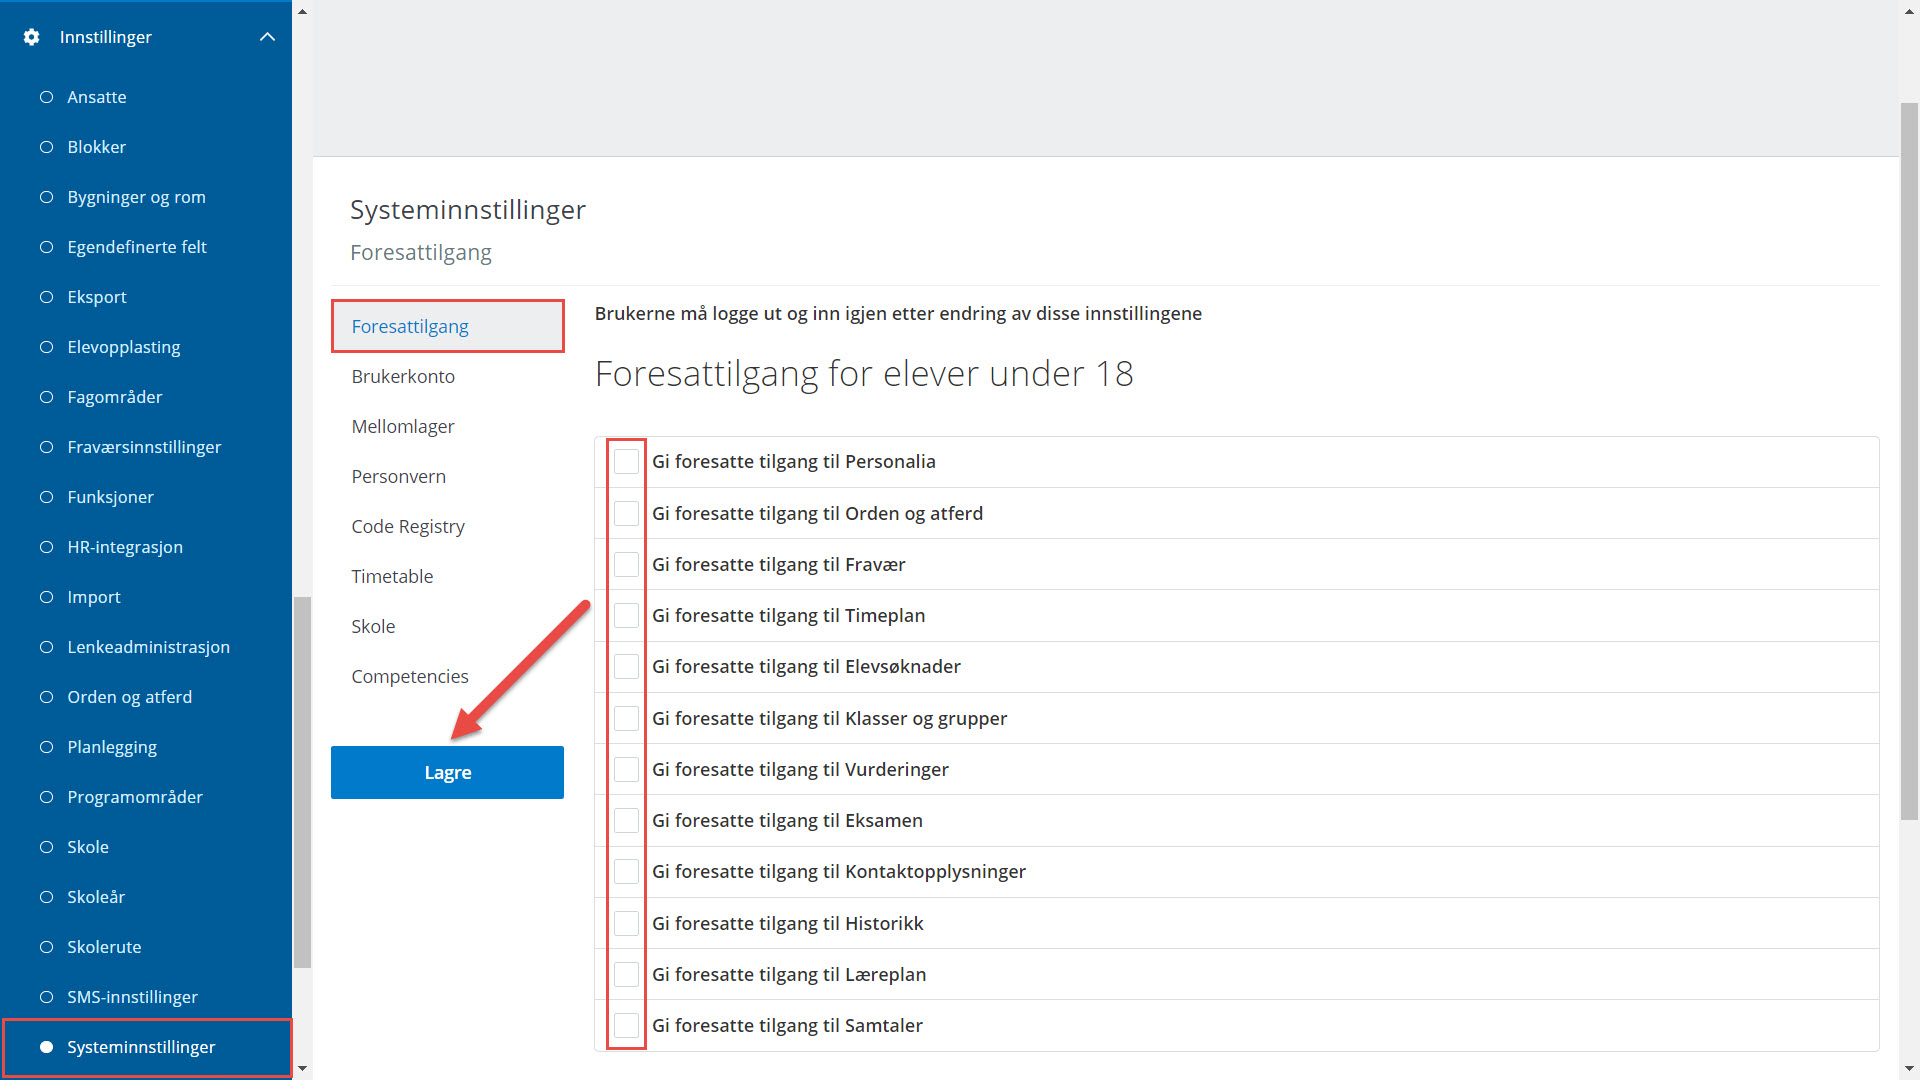Switch to the Personvern tab
The height and width of the screenshot is (1080, 1920).
[398, 477]
